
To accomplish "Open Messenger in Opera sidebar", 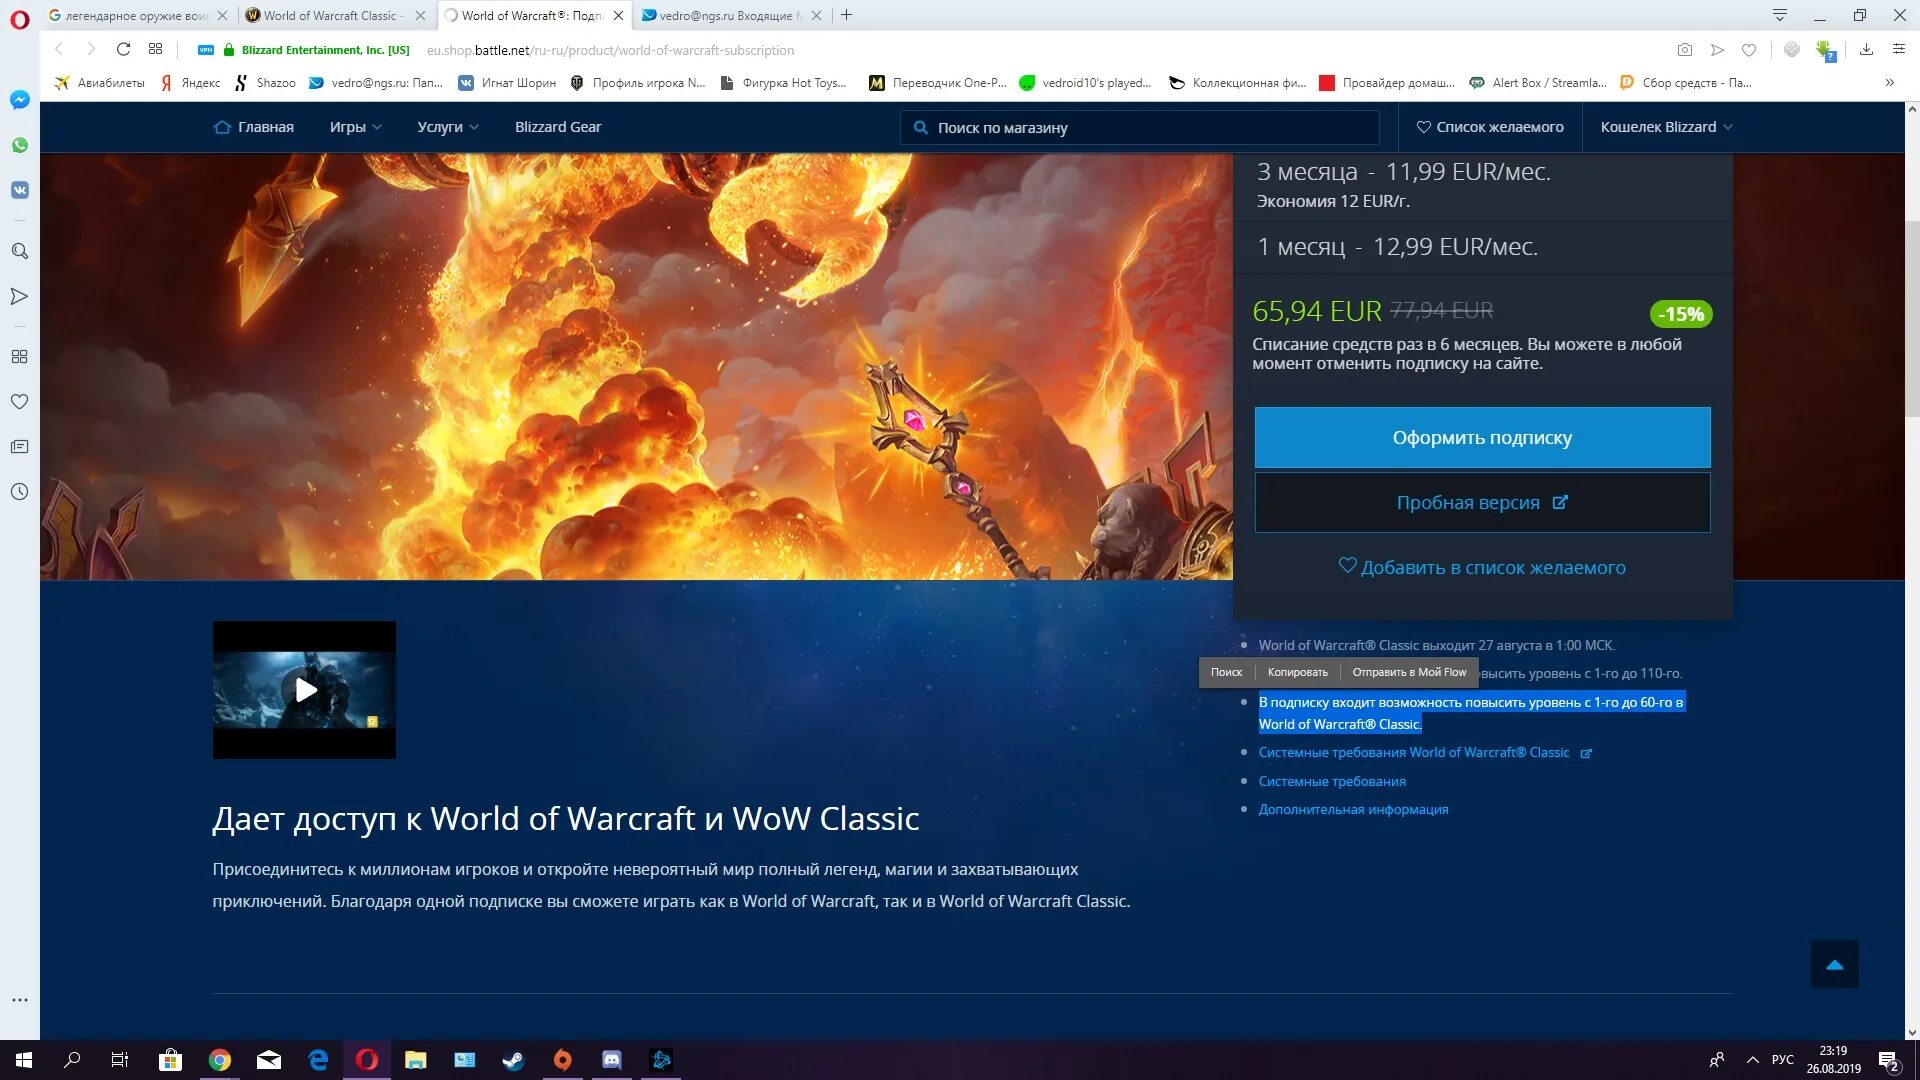I will (20, 100).
